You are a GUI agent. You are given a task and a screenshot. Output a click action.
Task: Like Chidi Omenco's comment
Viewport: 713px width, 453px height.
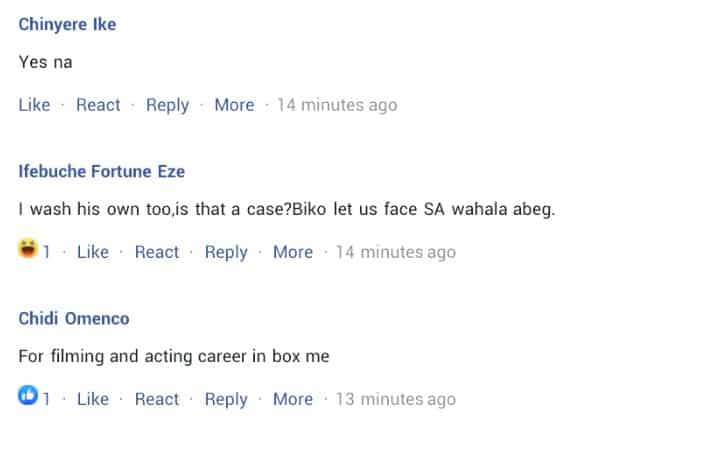[93, 399]
